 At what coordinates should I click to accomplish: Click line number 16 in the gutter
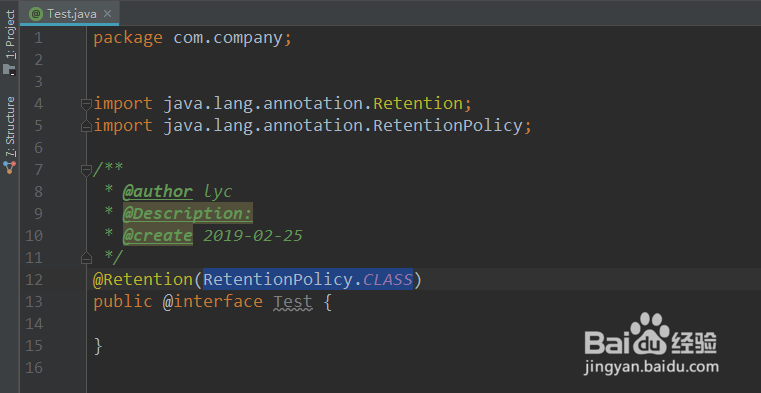(x=33, y=368)
